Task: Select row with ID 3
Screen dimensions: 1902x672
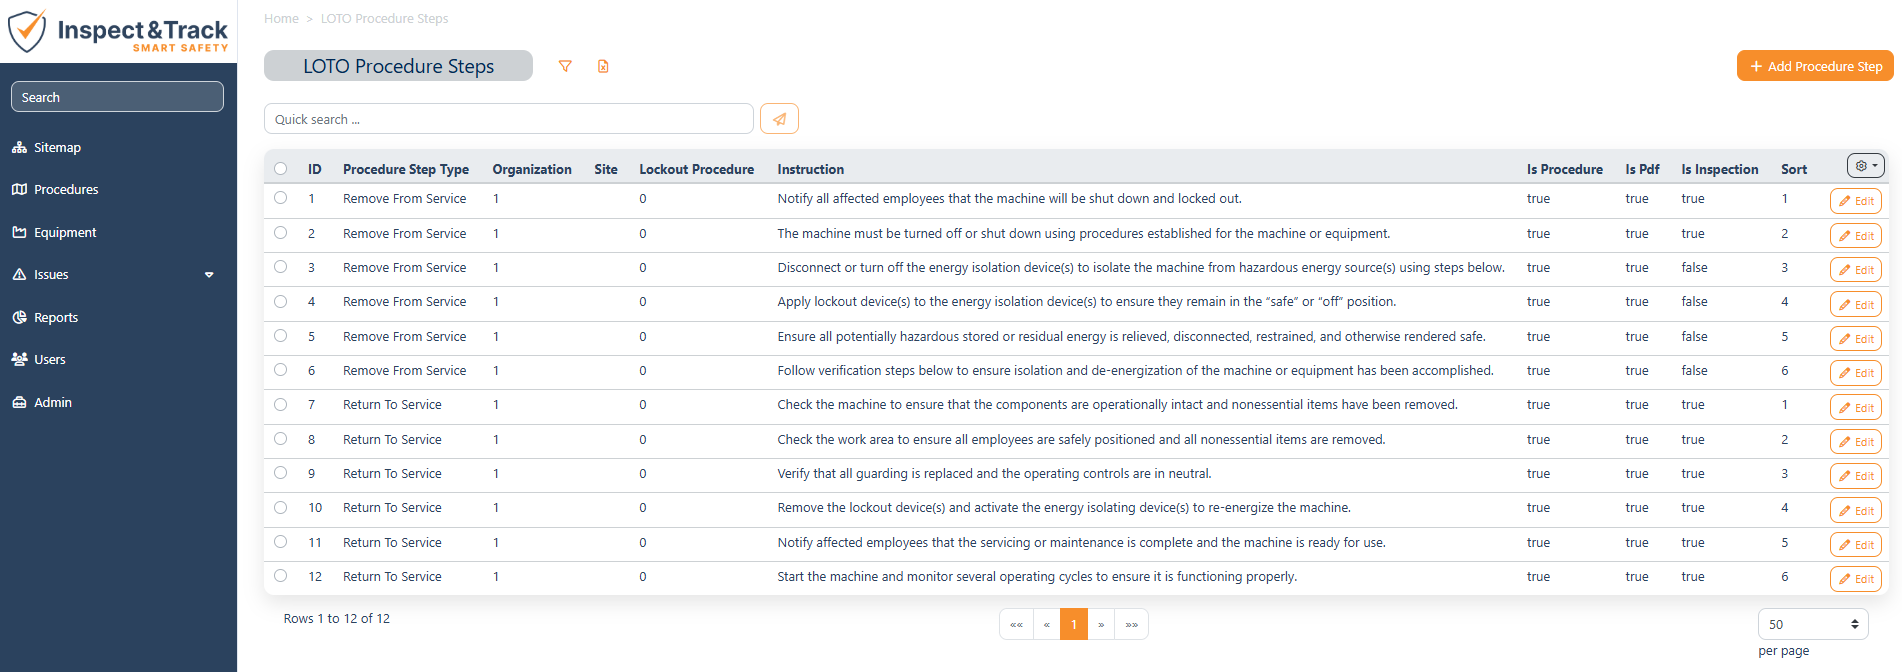Action: 280,267
